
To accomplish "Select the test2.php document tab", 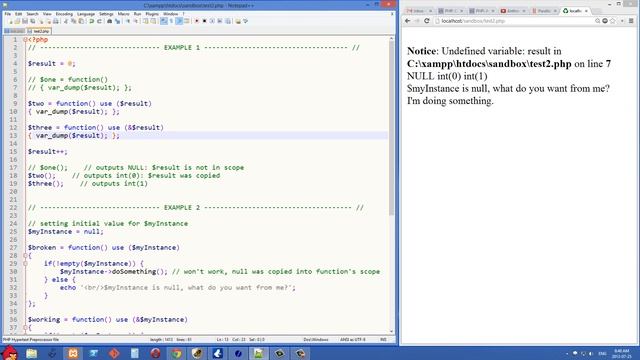I will tap(39, 31).
